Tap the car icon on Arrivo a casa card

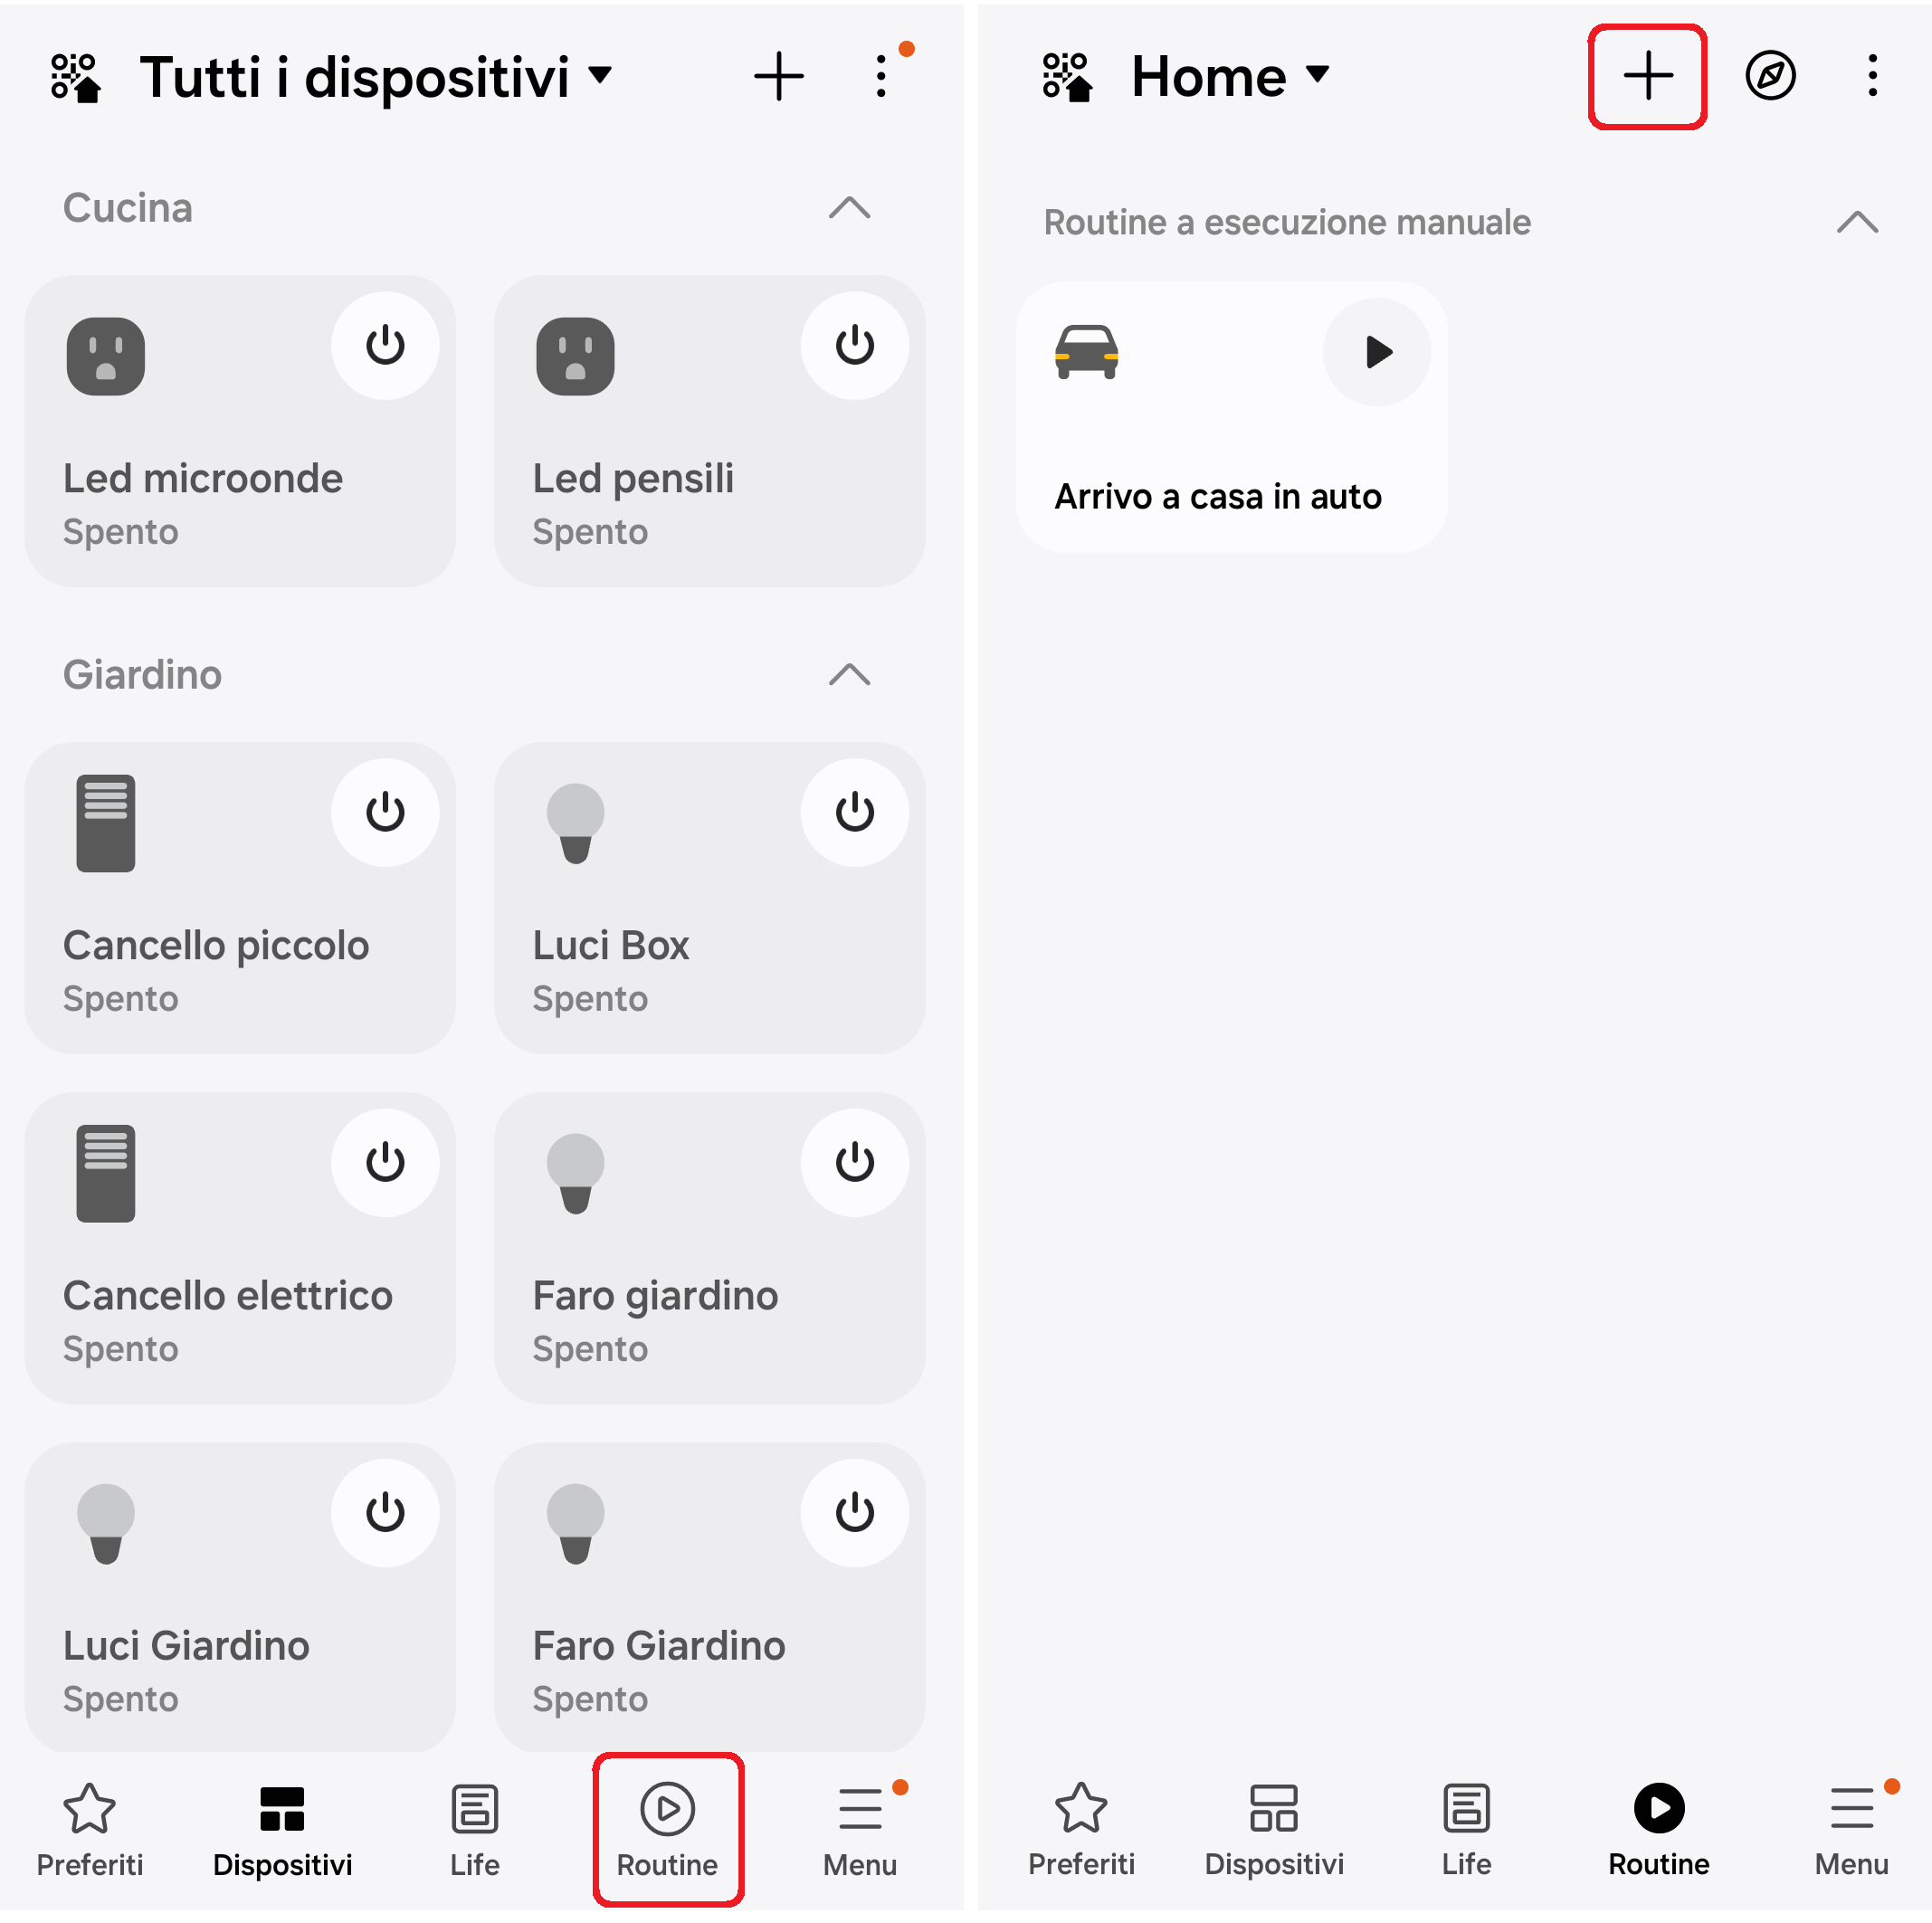tap(1086, 352)
